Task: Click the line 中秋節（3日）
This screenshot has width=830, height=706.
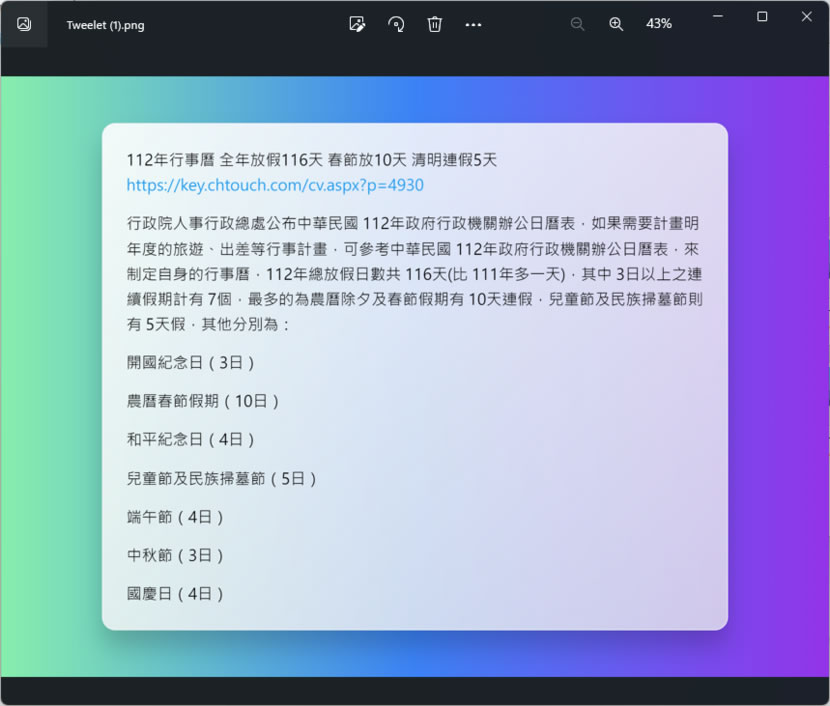Action: (175, 555)
